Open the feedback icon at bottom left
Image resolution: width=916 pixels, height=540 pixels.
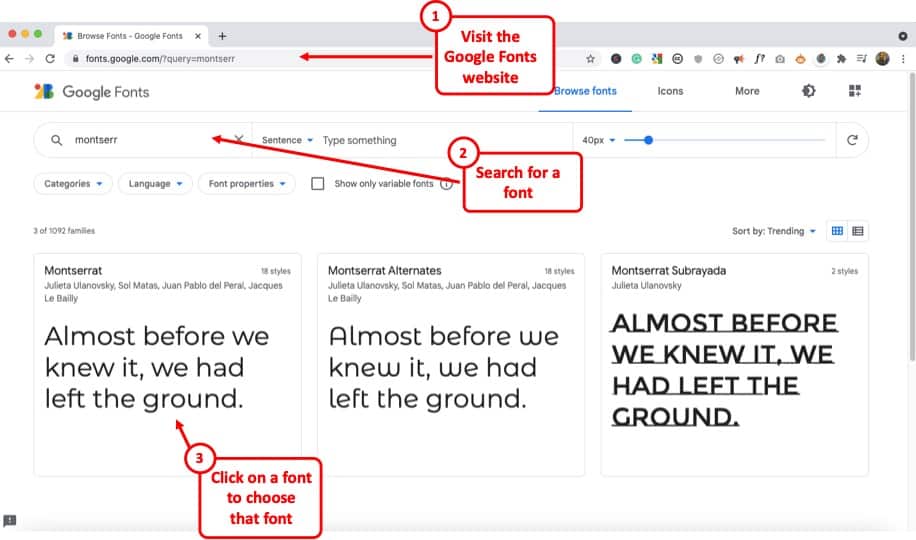10,520
